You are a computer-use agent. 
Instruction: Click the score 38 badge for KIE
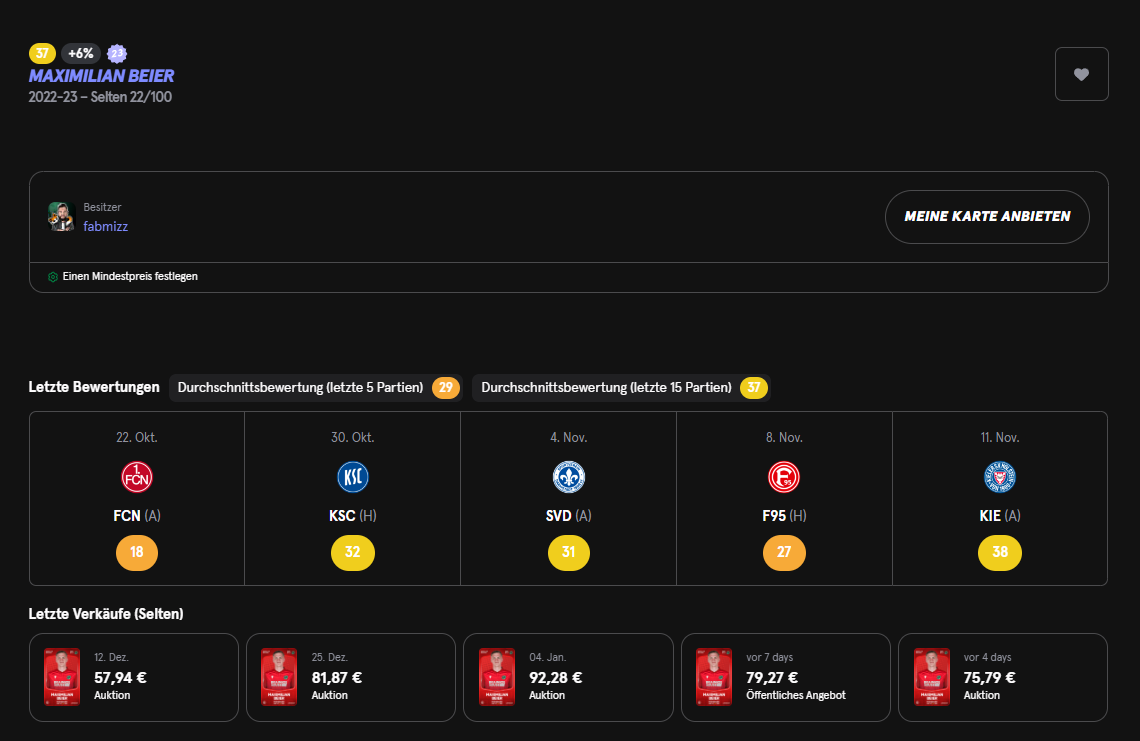click(999, 553)
